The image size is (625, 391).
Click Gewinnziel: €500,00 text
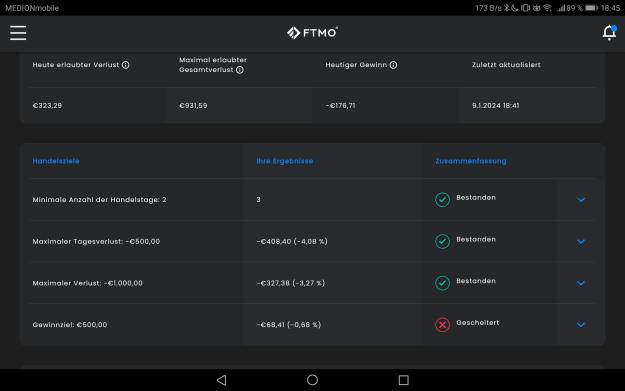(x=70, y=325)
